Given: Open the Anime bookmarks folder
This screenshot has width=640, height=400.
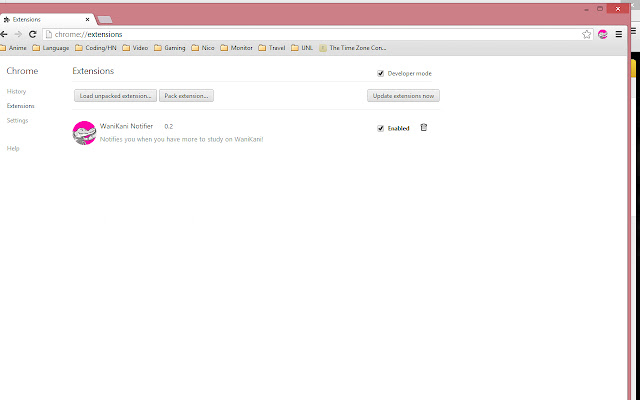Looking at the screenshot, I should click(x=13, y=48).
